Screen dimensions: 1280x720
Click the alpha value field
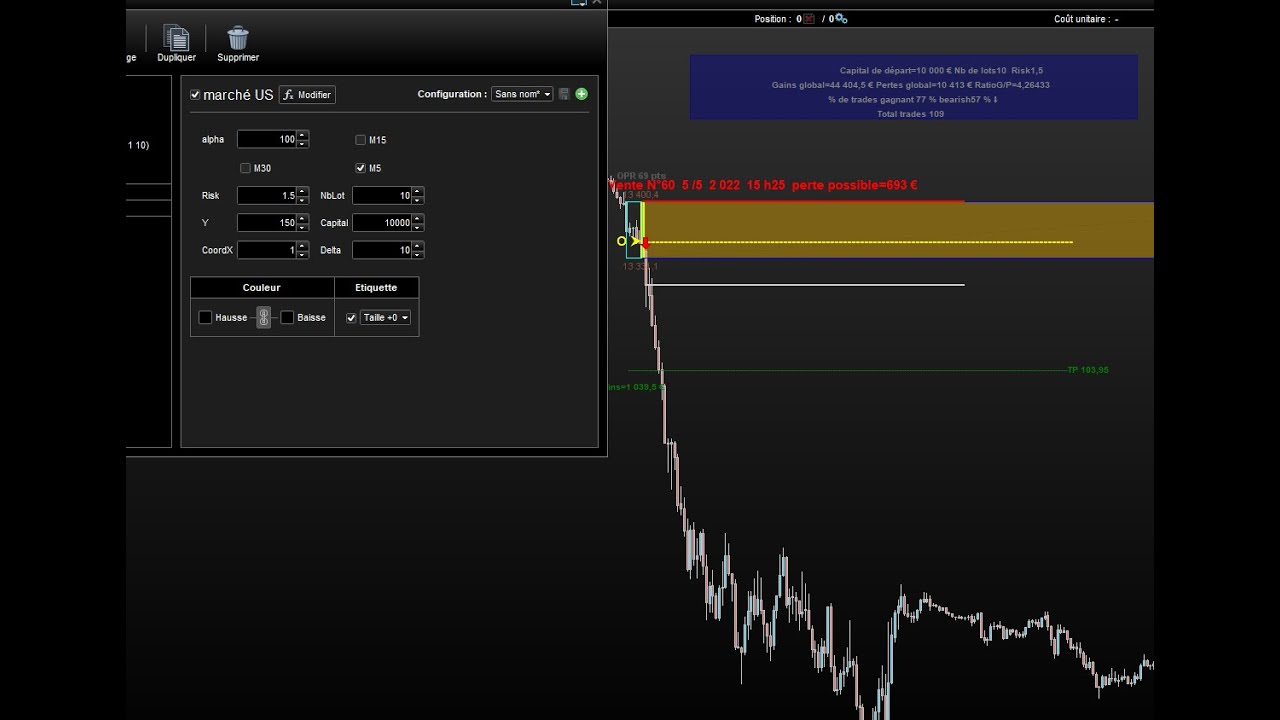coord(267,140)
